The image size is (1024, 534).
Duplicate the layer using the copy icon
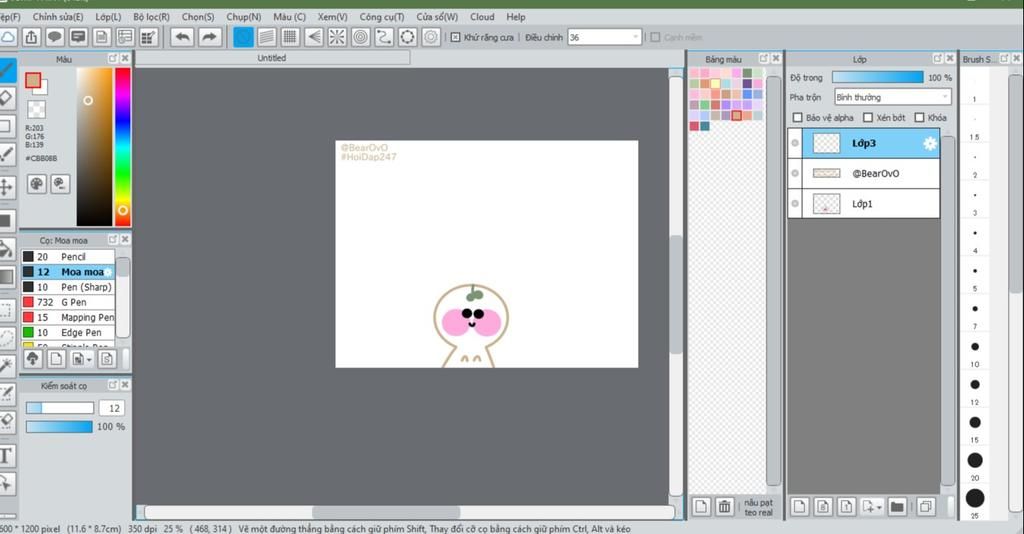925,506
